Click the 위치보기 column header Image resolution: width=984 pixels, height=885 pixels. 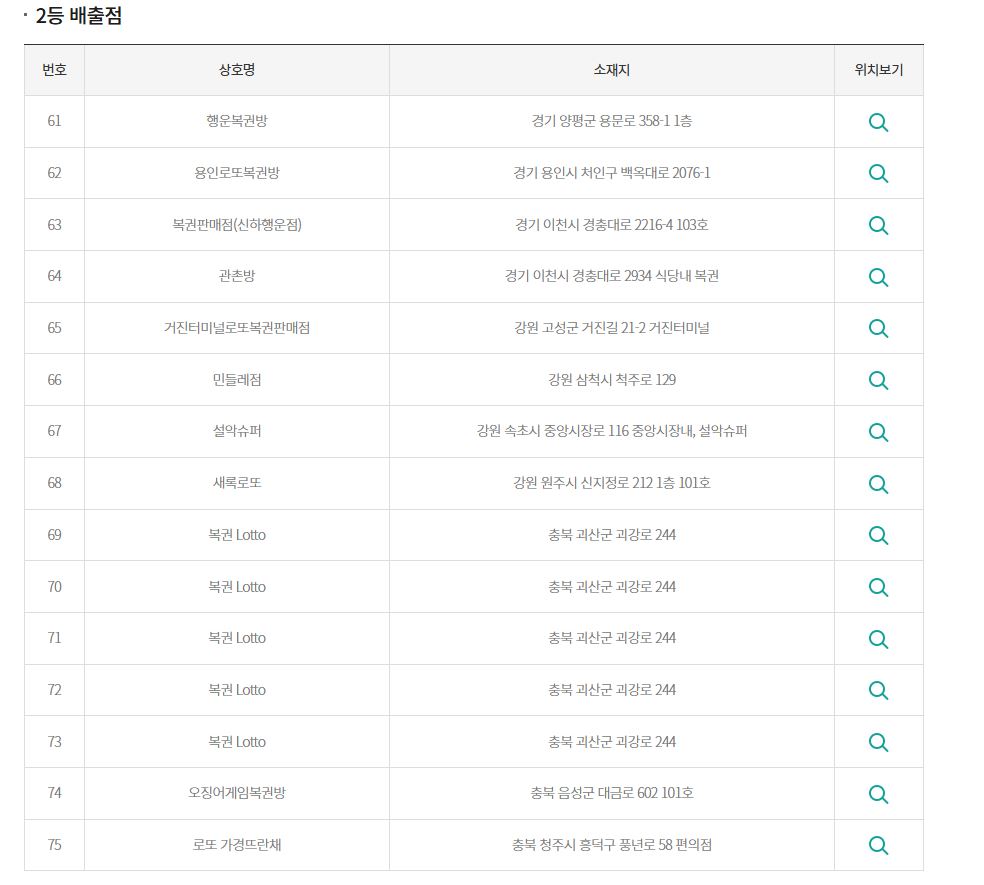tap(878, 70)
